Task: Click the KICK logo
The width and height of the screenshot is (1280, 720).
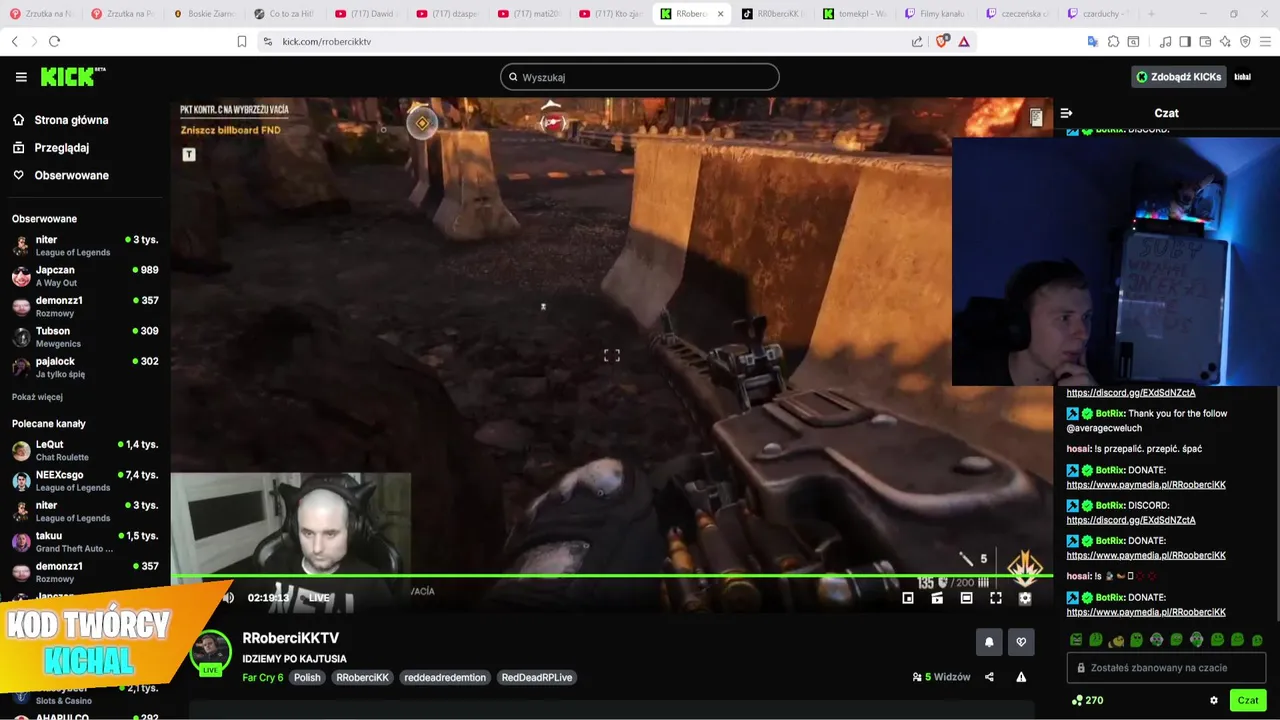Action: pos(72,77)
